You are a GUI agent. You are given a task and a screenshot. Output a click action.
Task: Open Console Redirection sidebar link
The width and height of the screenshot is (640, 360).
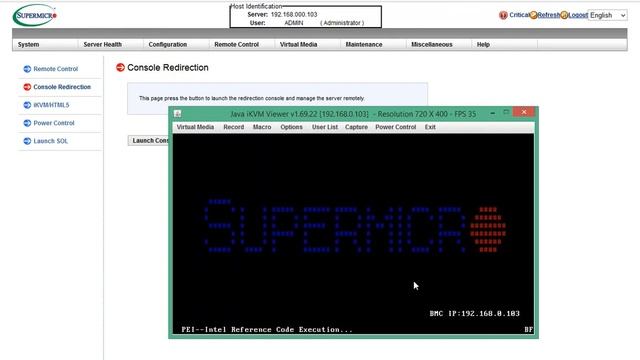(62, 87)
